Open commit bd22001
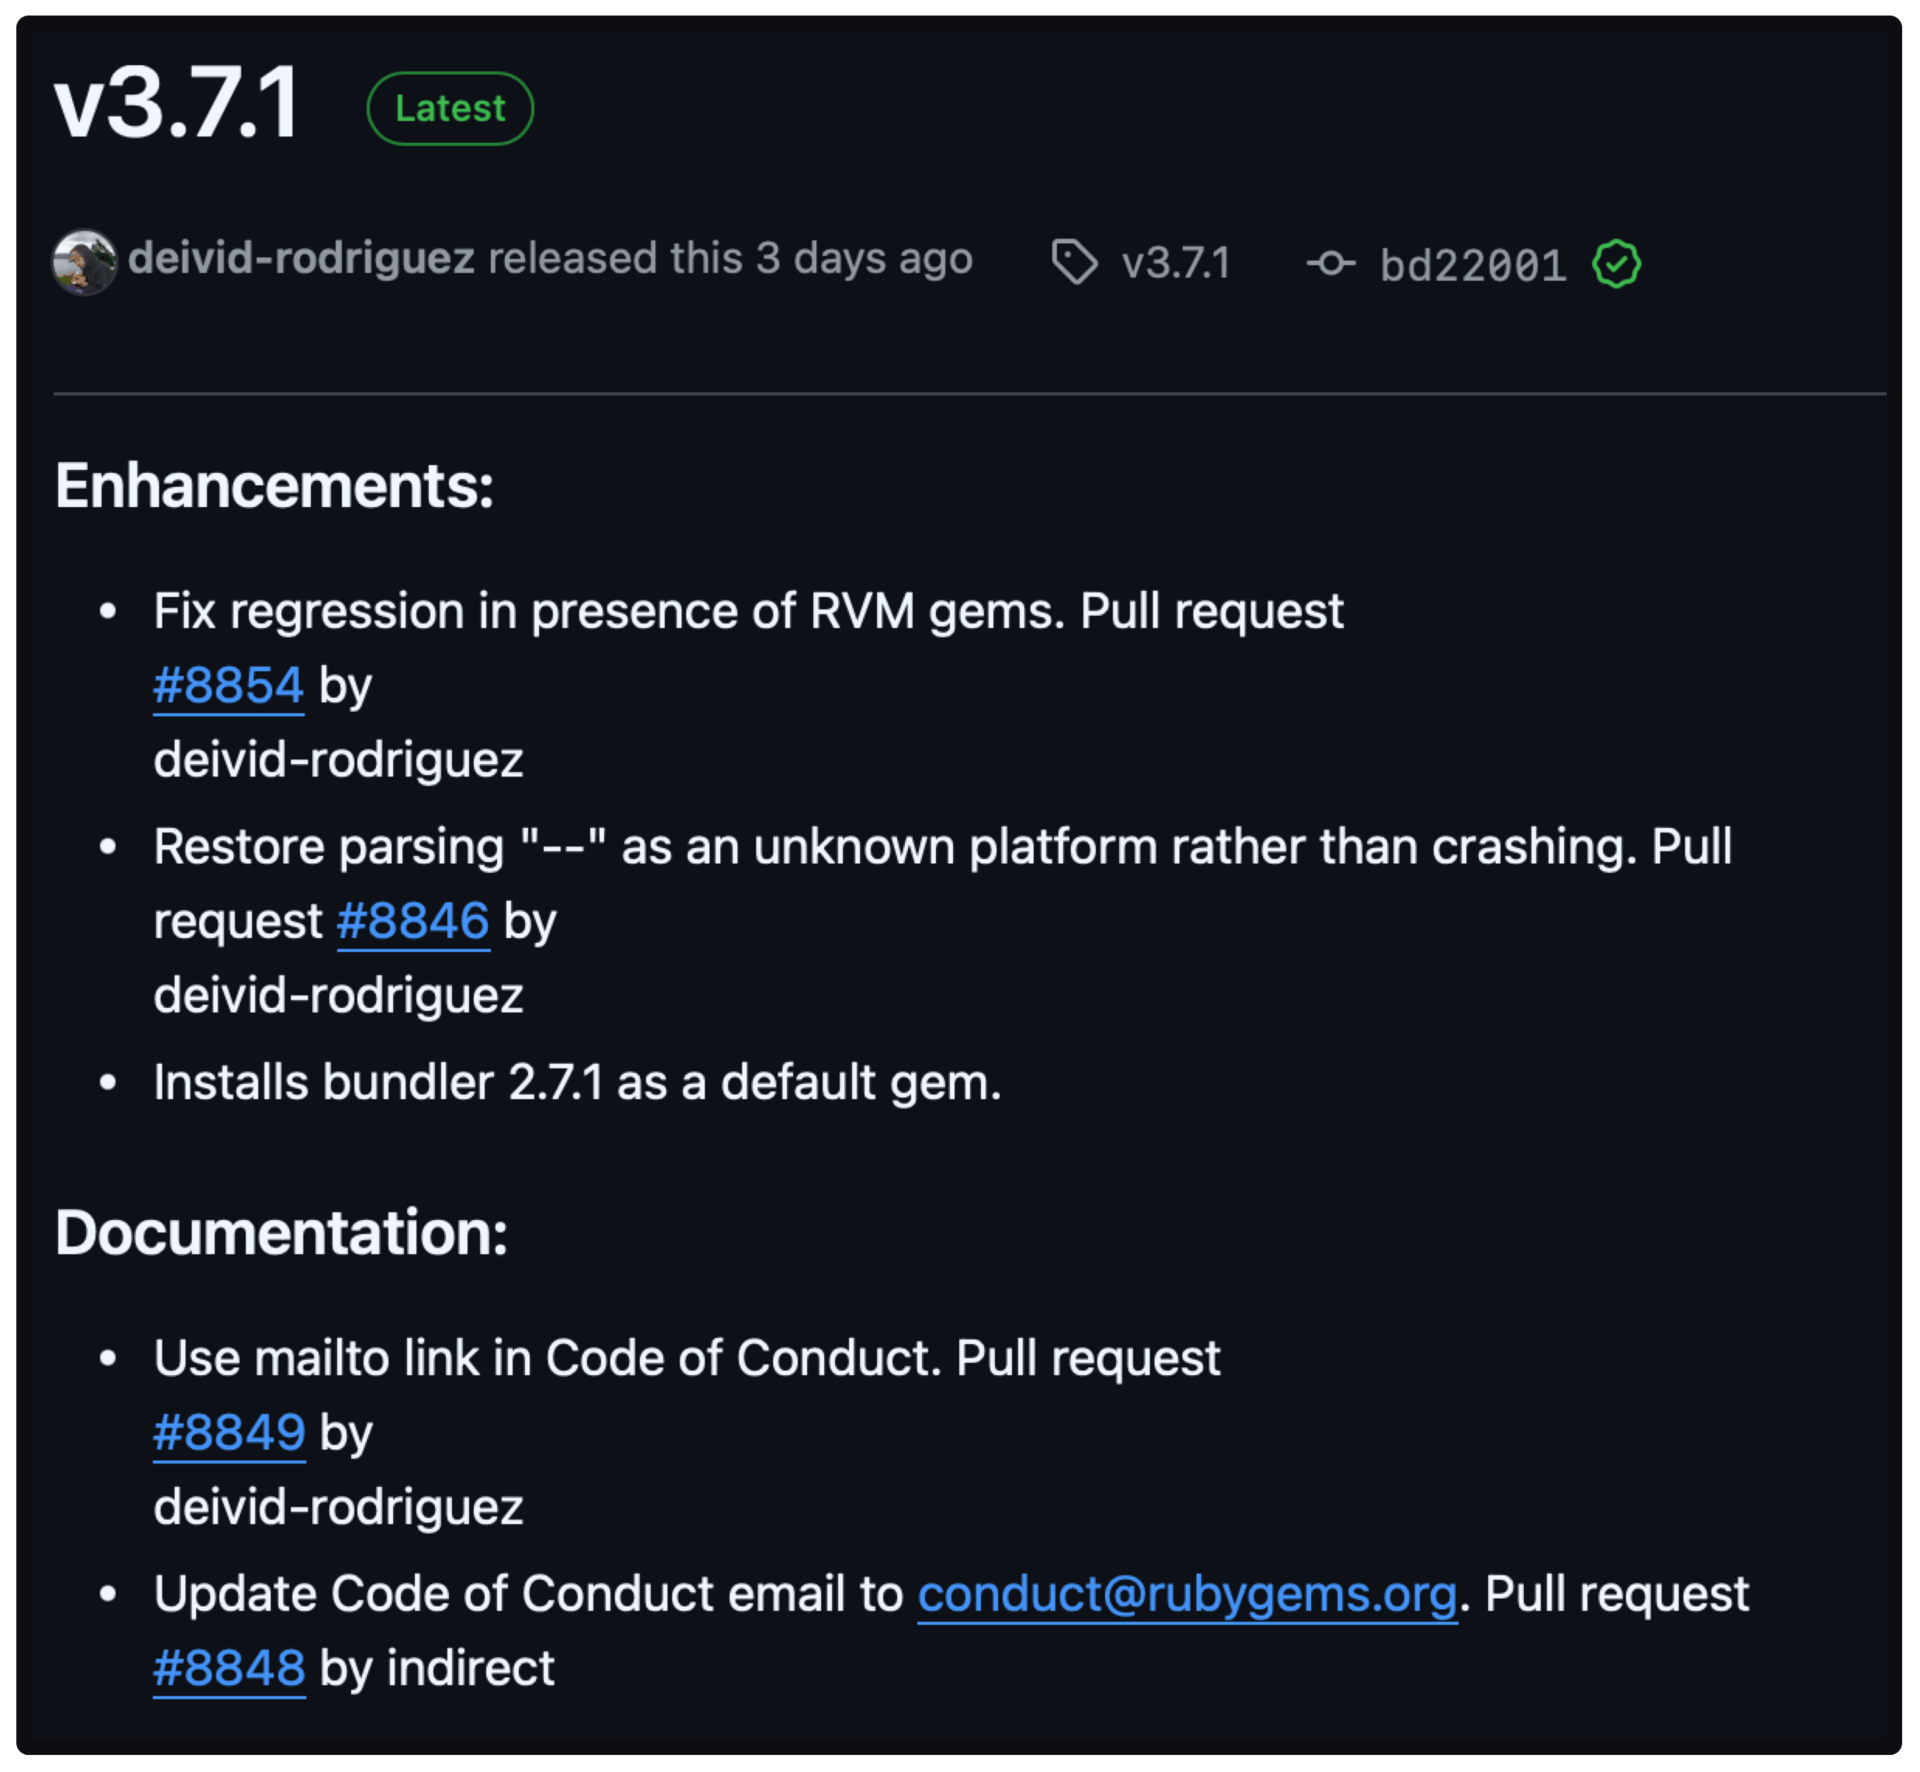The height and width of the screenshot is (1772, 1920). [x=1472, y=265]
